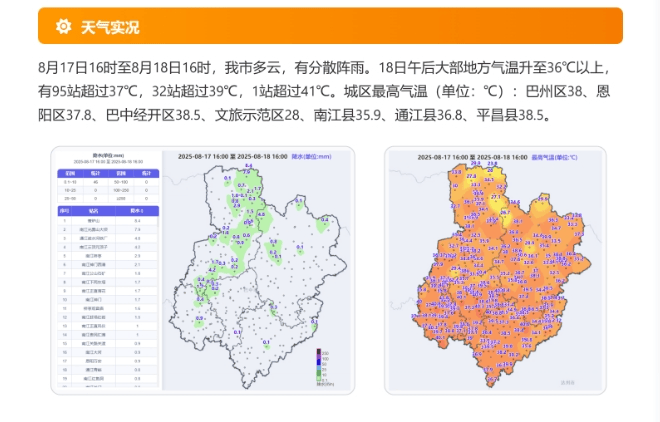Click the 最高气温(单位:℃) title on temperature map
Image resolution: width=660 pixels, height=422 pixels.
coord(569,157)
